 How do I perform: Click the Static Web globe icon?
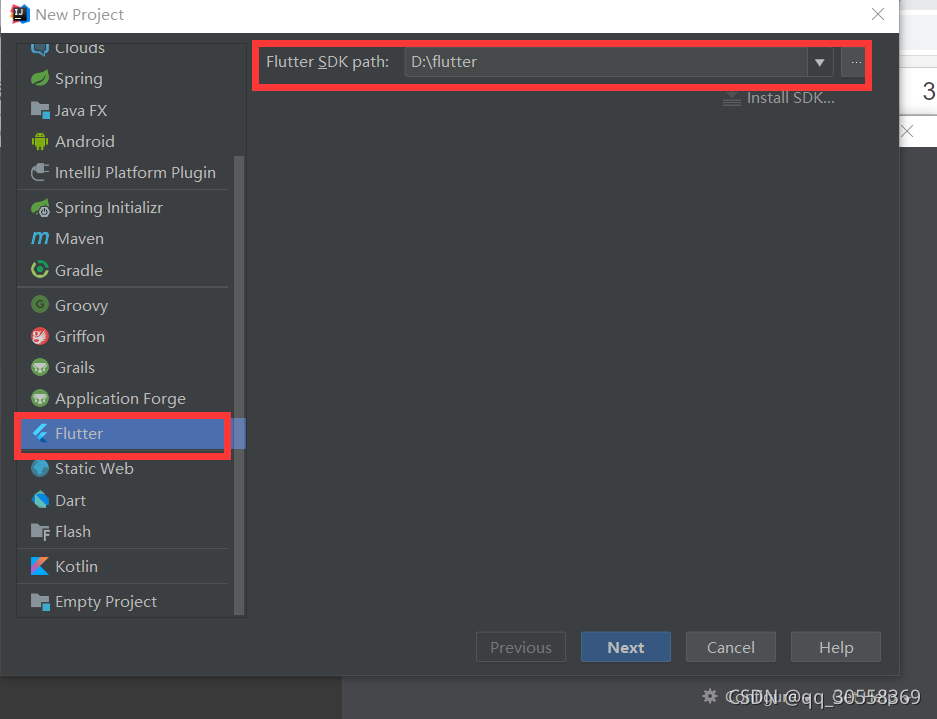click(40, 468)
